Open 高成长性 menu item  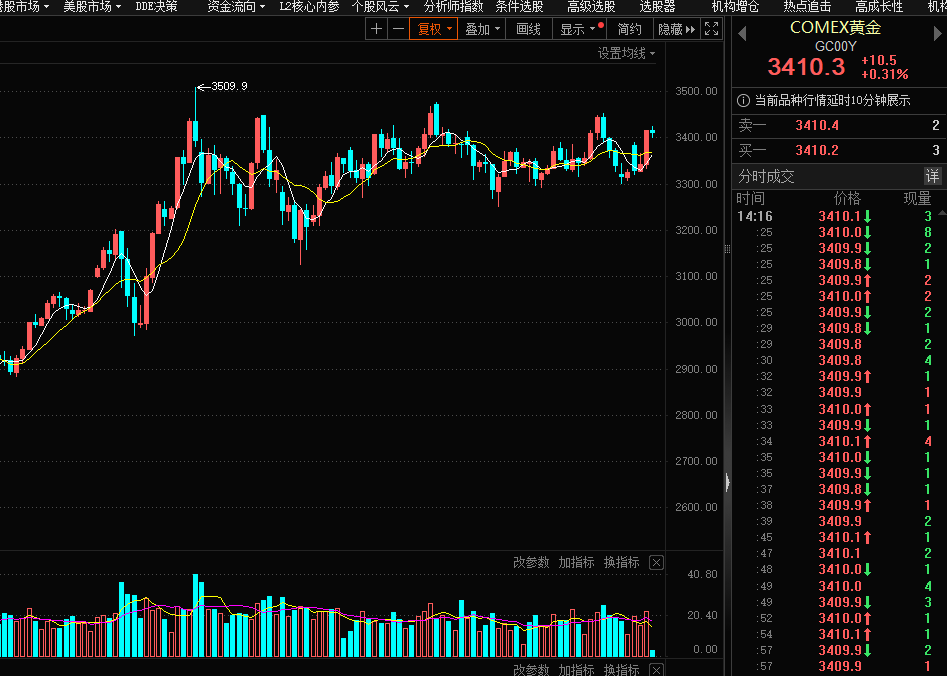pyautogui.click(x=879, y=7)
